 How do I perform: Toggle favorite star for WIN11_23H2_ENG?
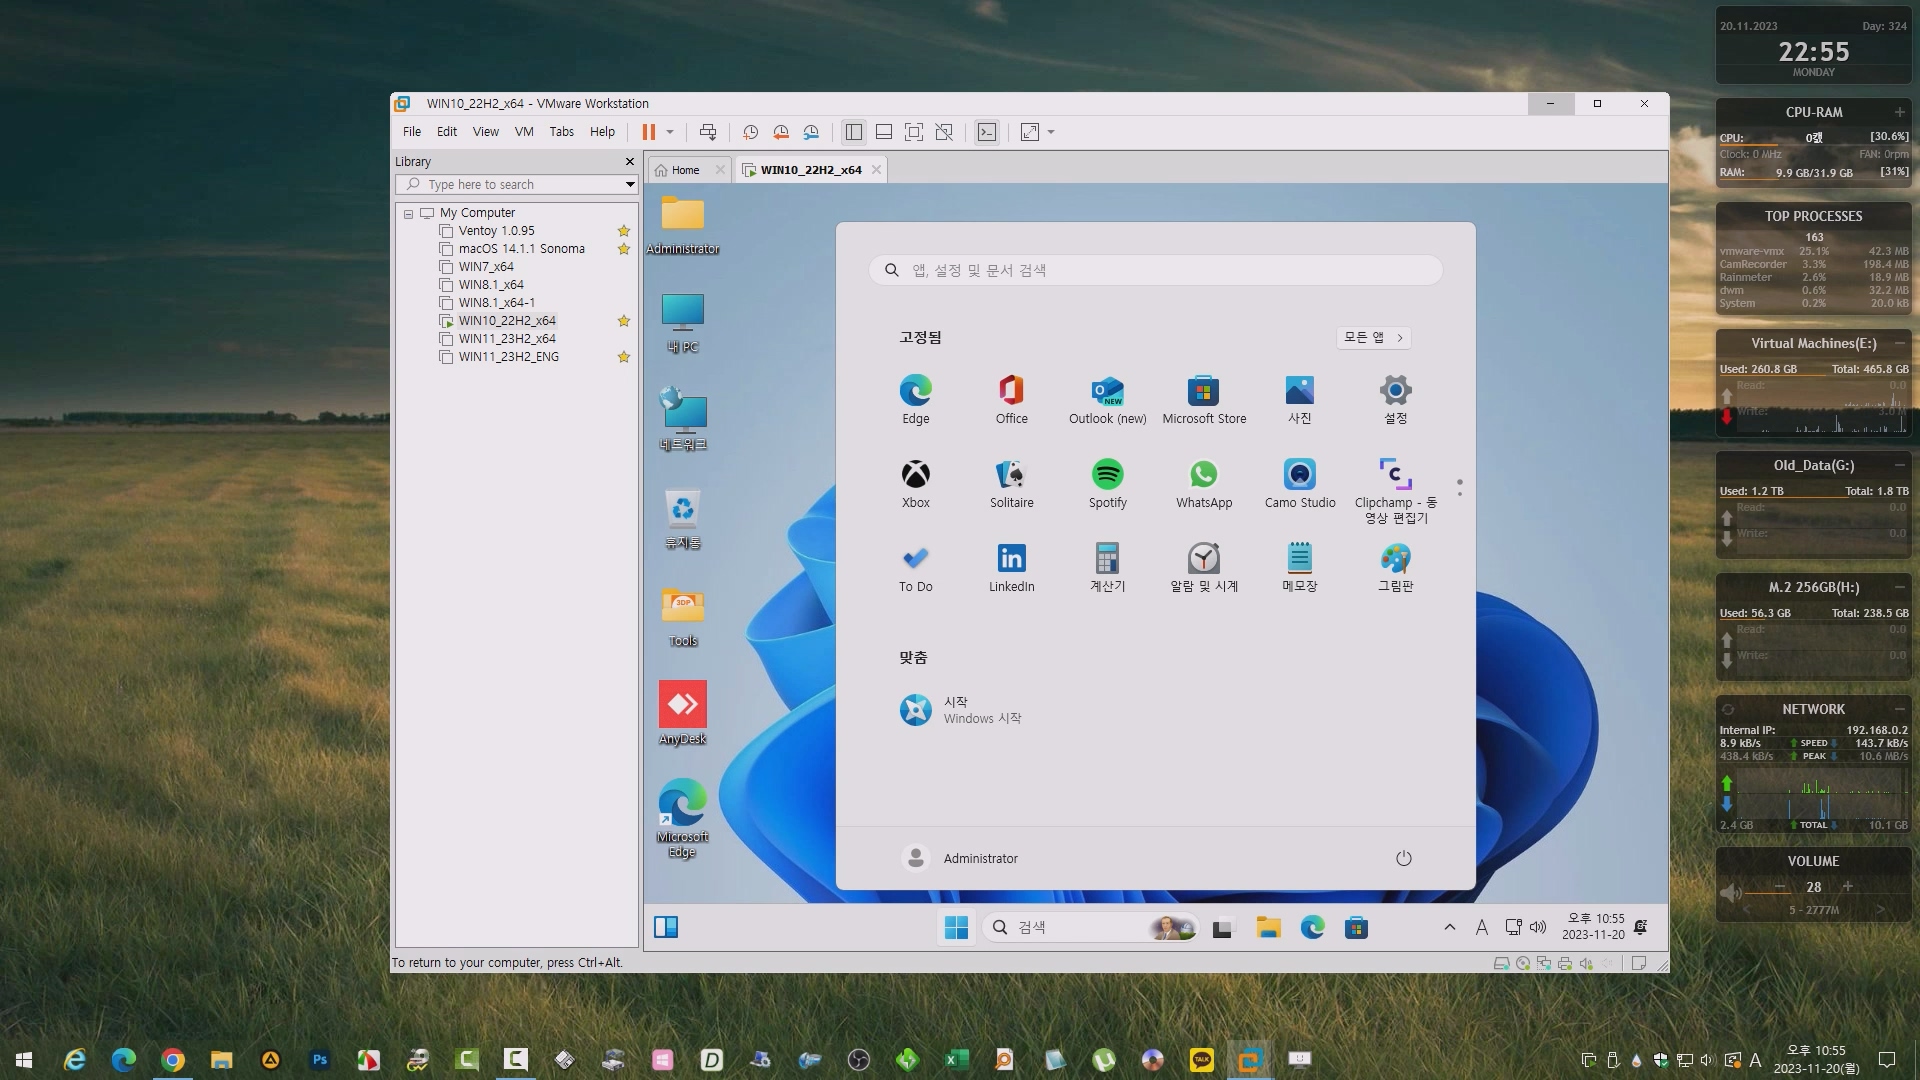(x=624, y=357)
